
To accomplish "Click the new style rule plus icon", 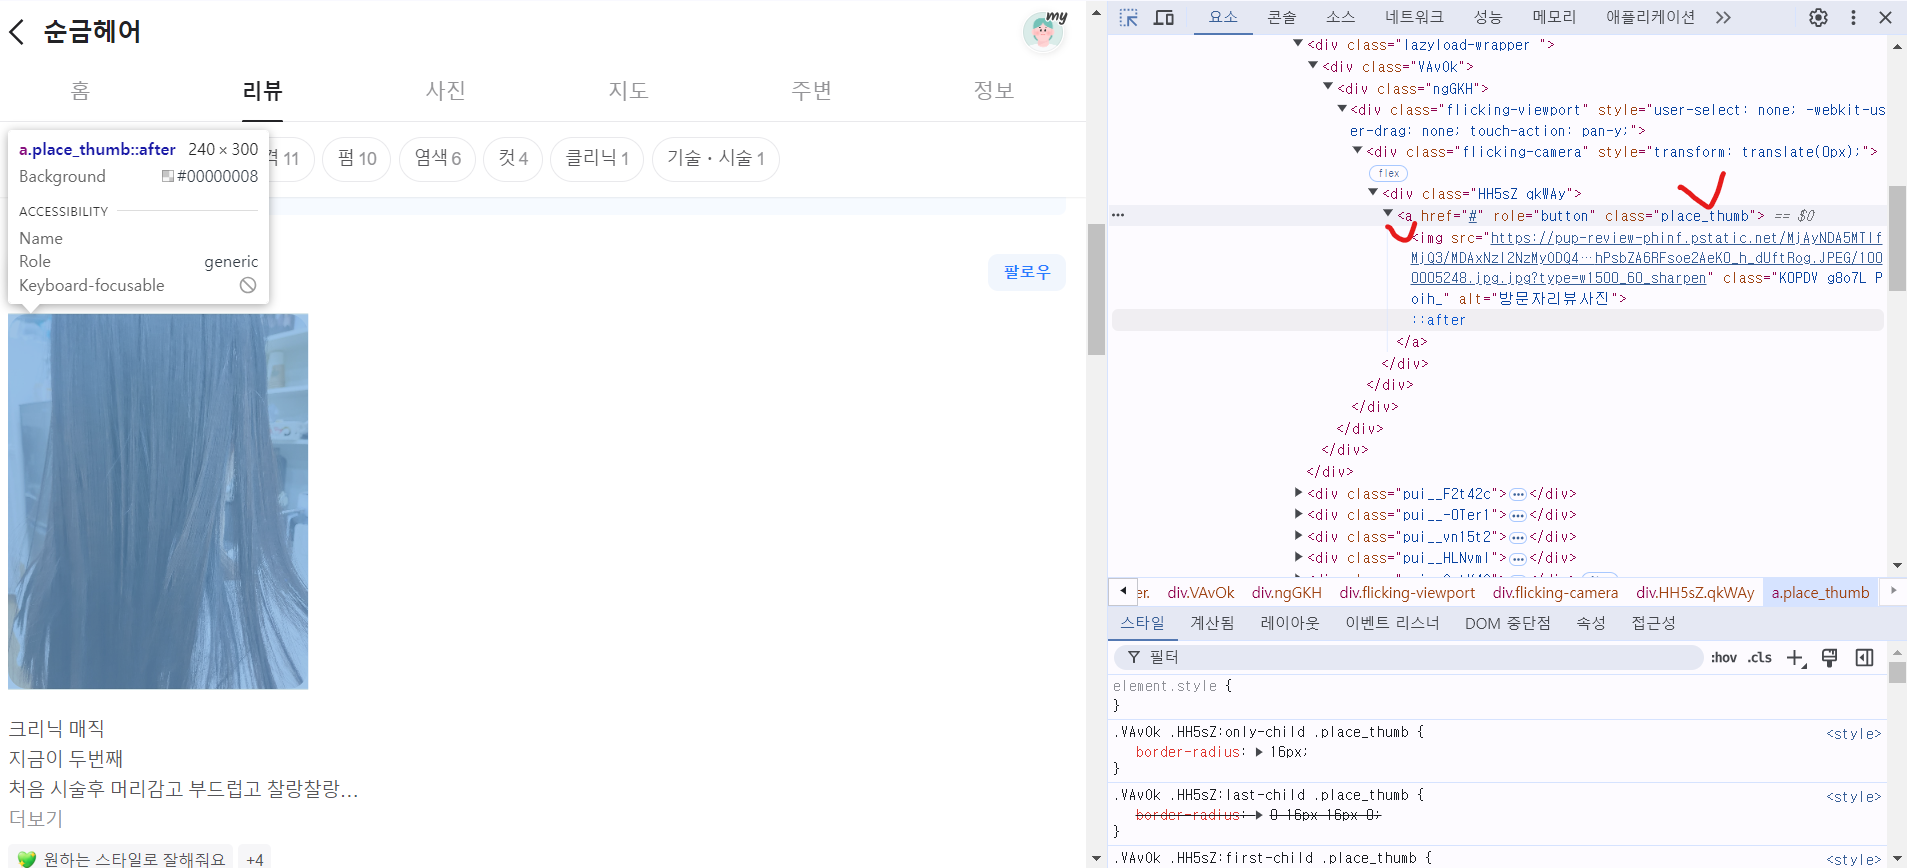I will [1796, 657].
